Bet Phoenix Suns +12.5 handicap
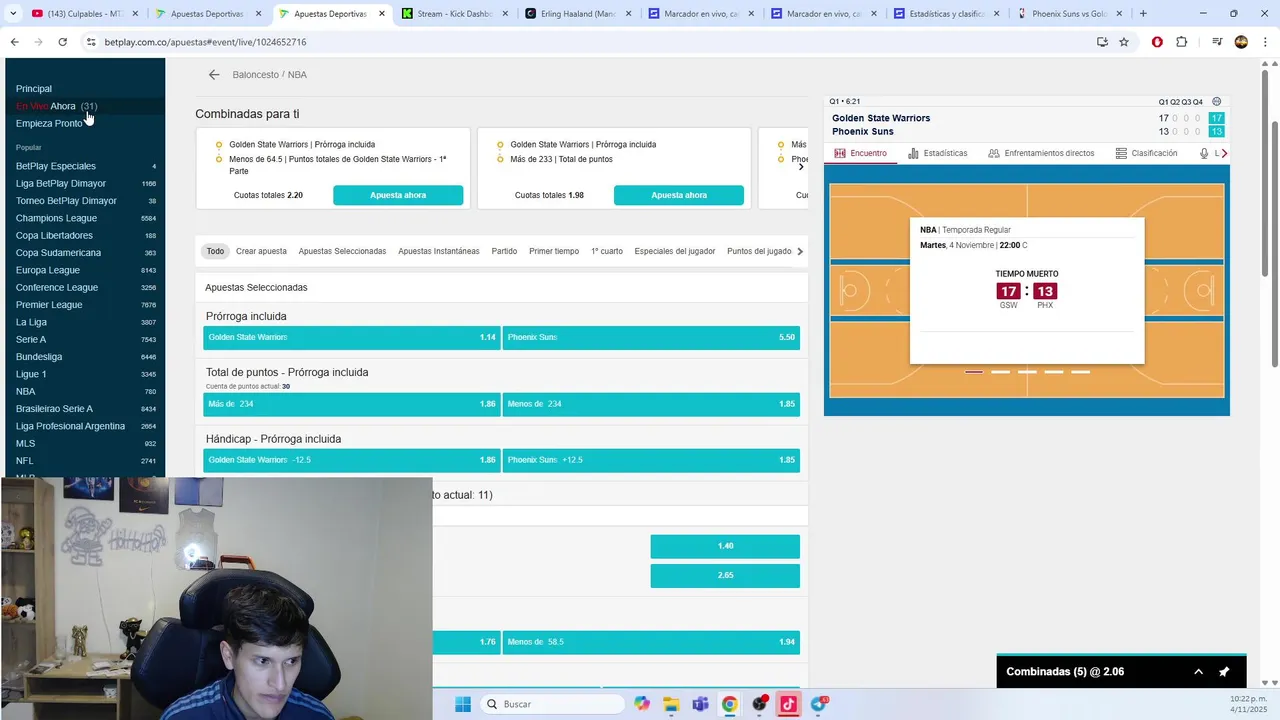The image size is (1280, 720). (651, 460)
